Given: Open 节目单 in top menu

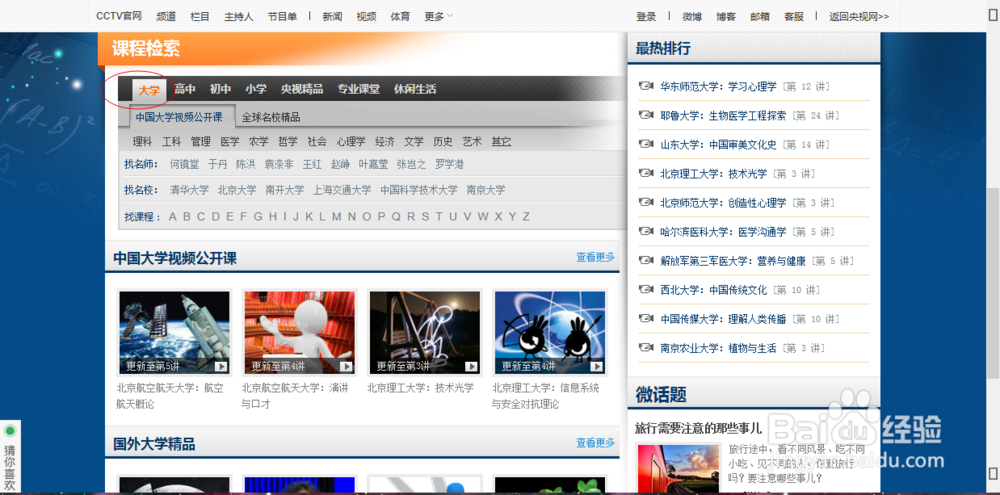Looking at the screenshot, I should pos(282,17).
